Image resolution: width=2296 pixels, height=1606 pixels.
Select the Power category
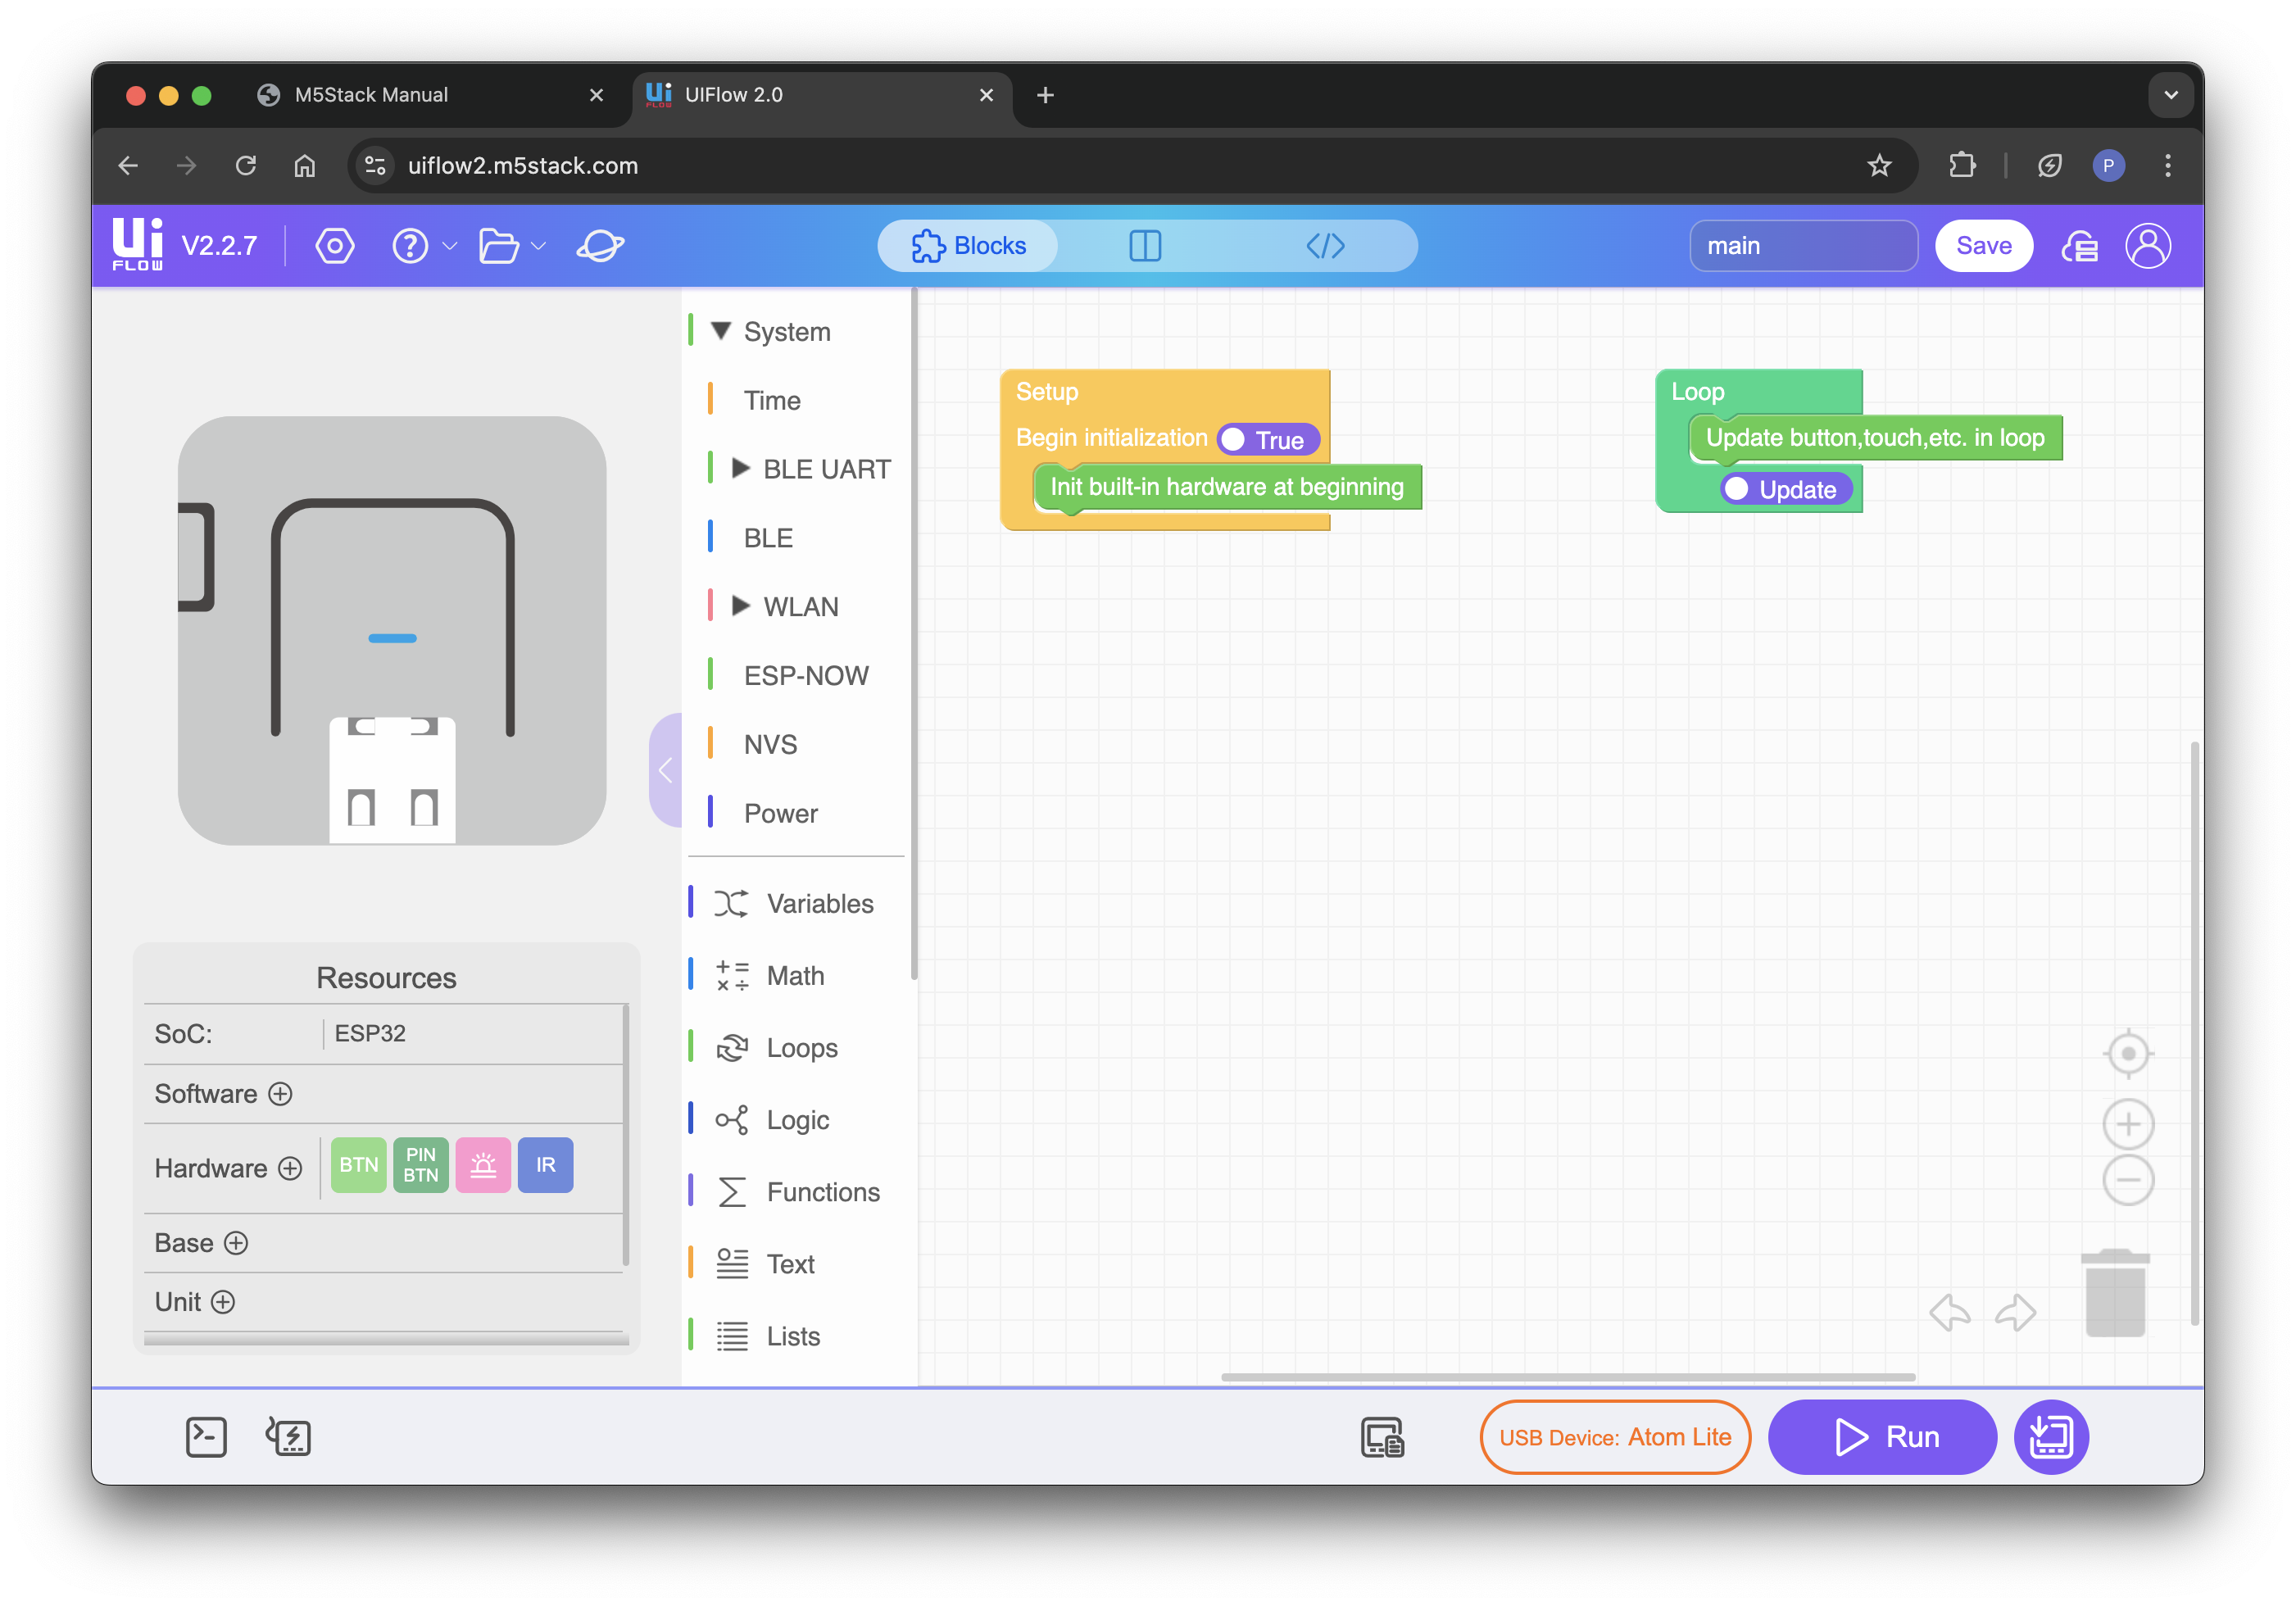point(780,814)
